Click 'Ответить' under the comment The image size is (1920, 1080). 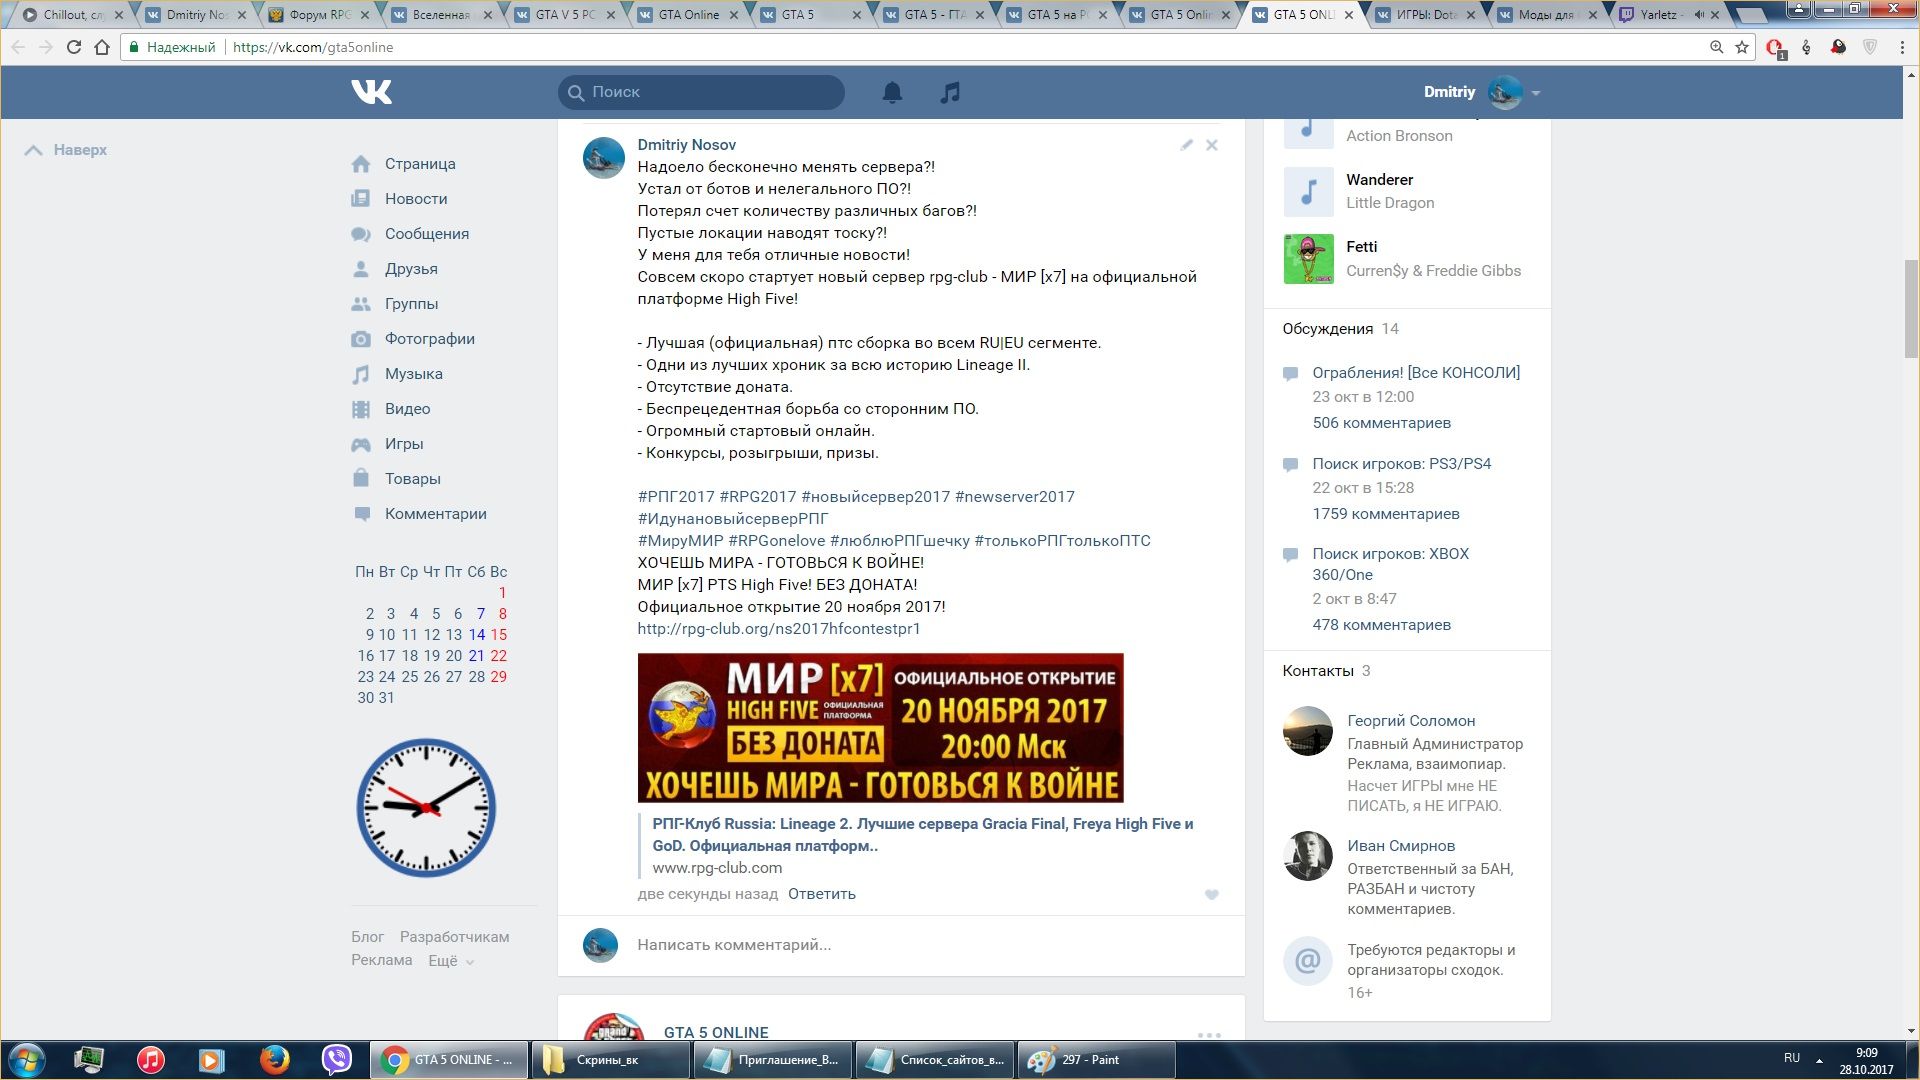(x=821, y=894)
